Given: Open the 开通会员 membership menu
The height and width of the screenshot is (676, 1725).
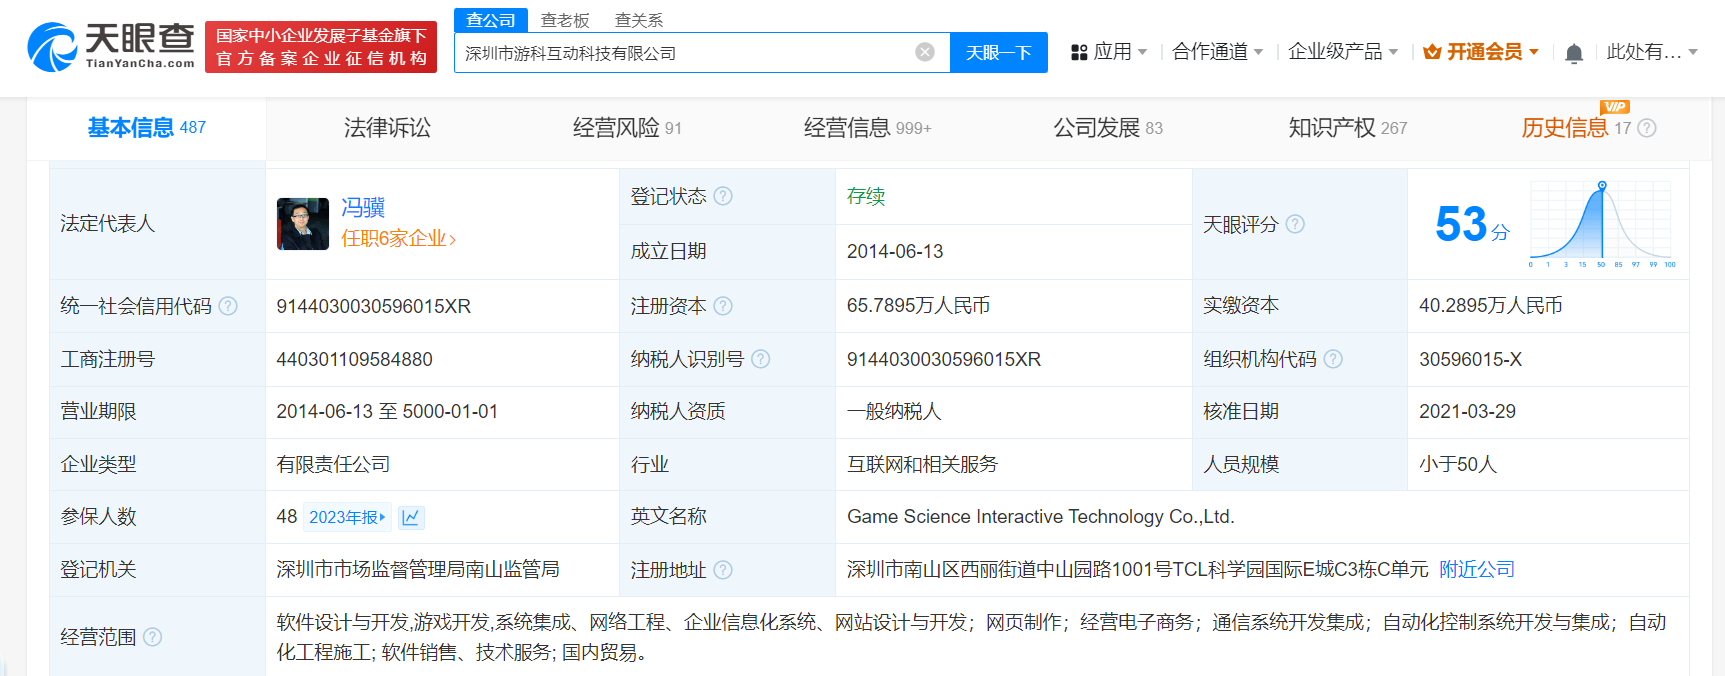Looking at the screenshot, I should click(1481, 52).
